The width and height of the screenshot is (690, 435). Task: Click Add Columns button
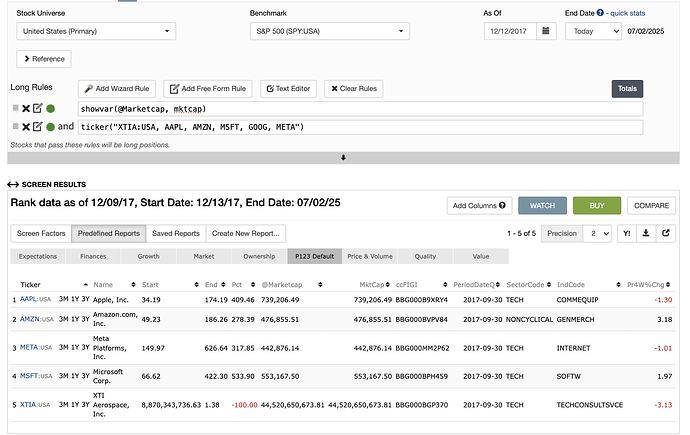tap(479, 205)
